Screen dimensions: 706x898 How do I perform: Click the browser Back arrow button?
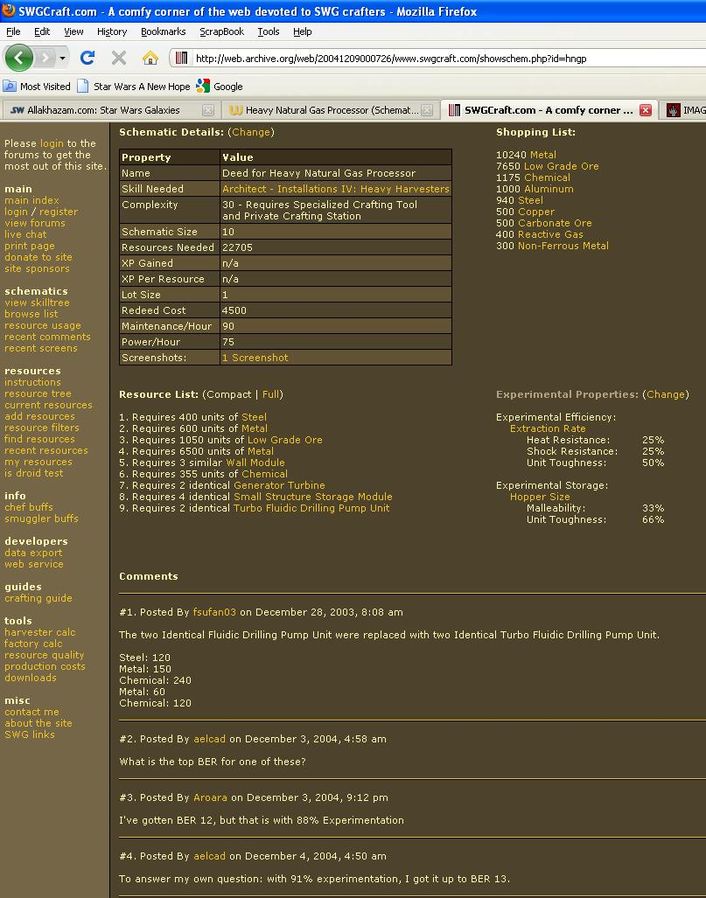point(19,58)
